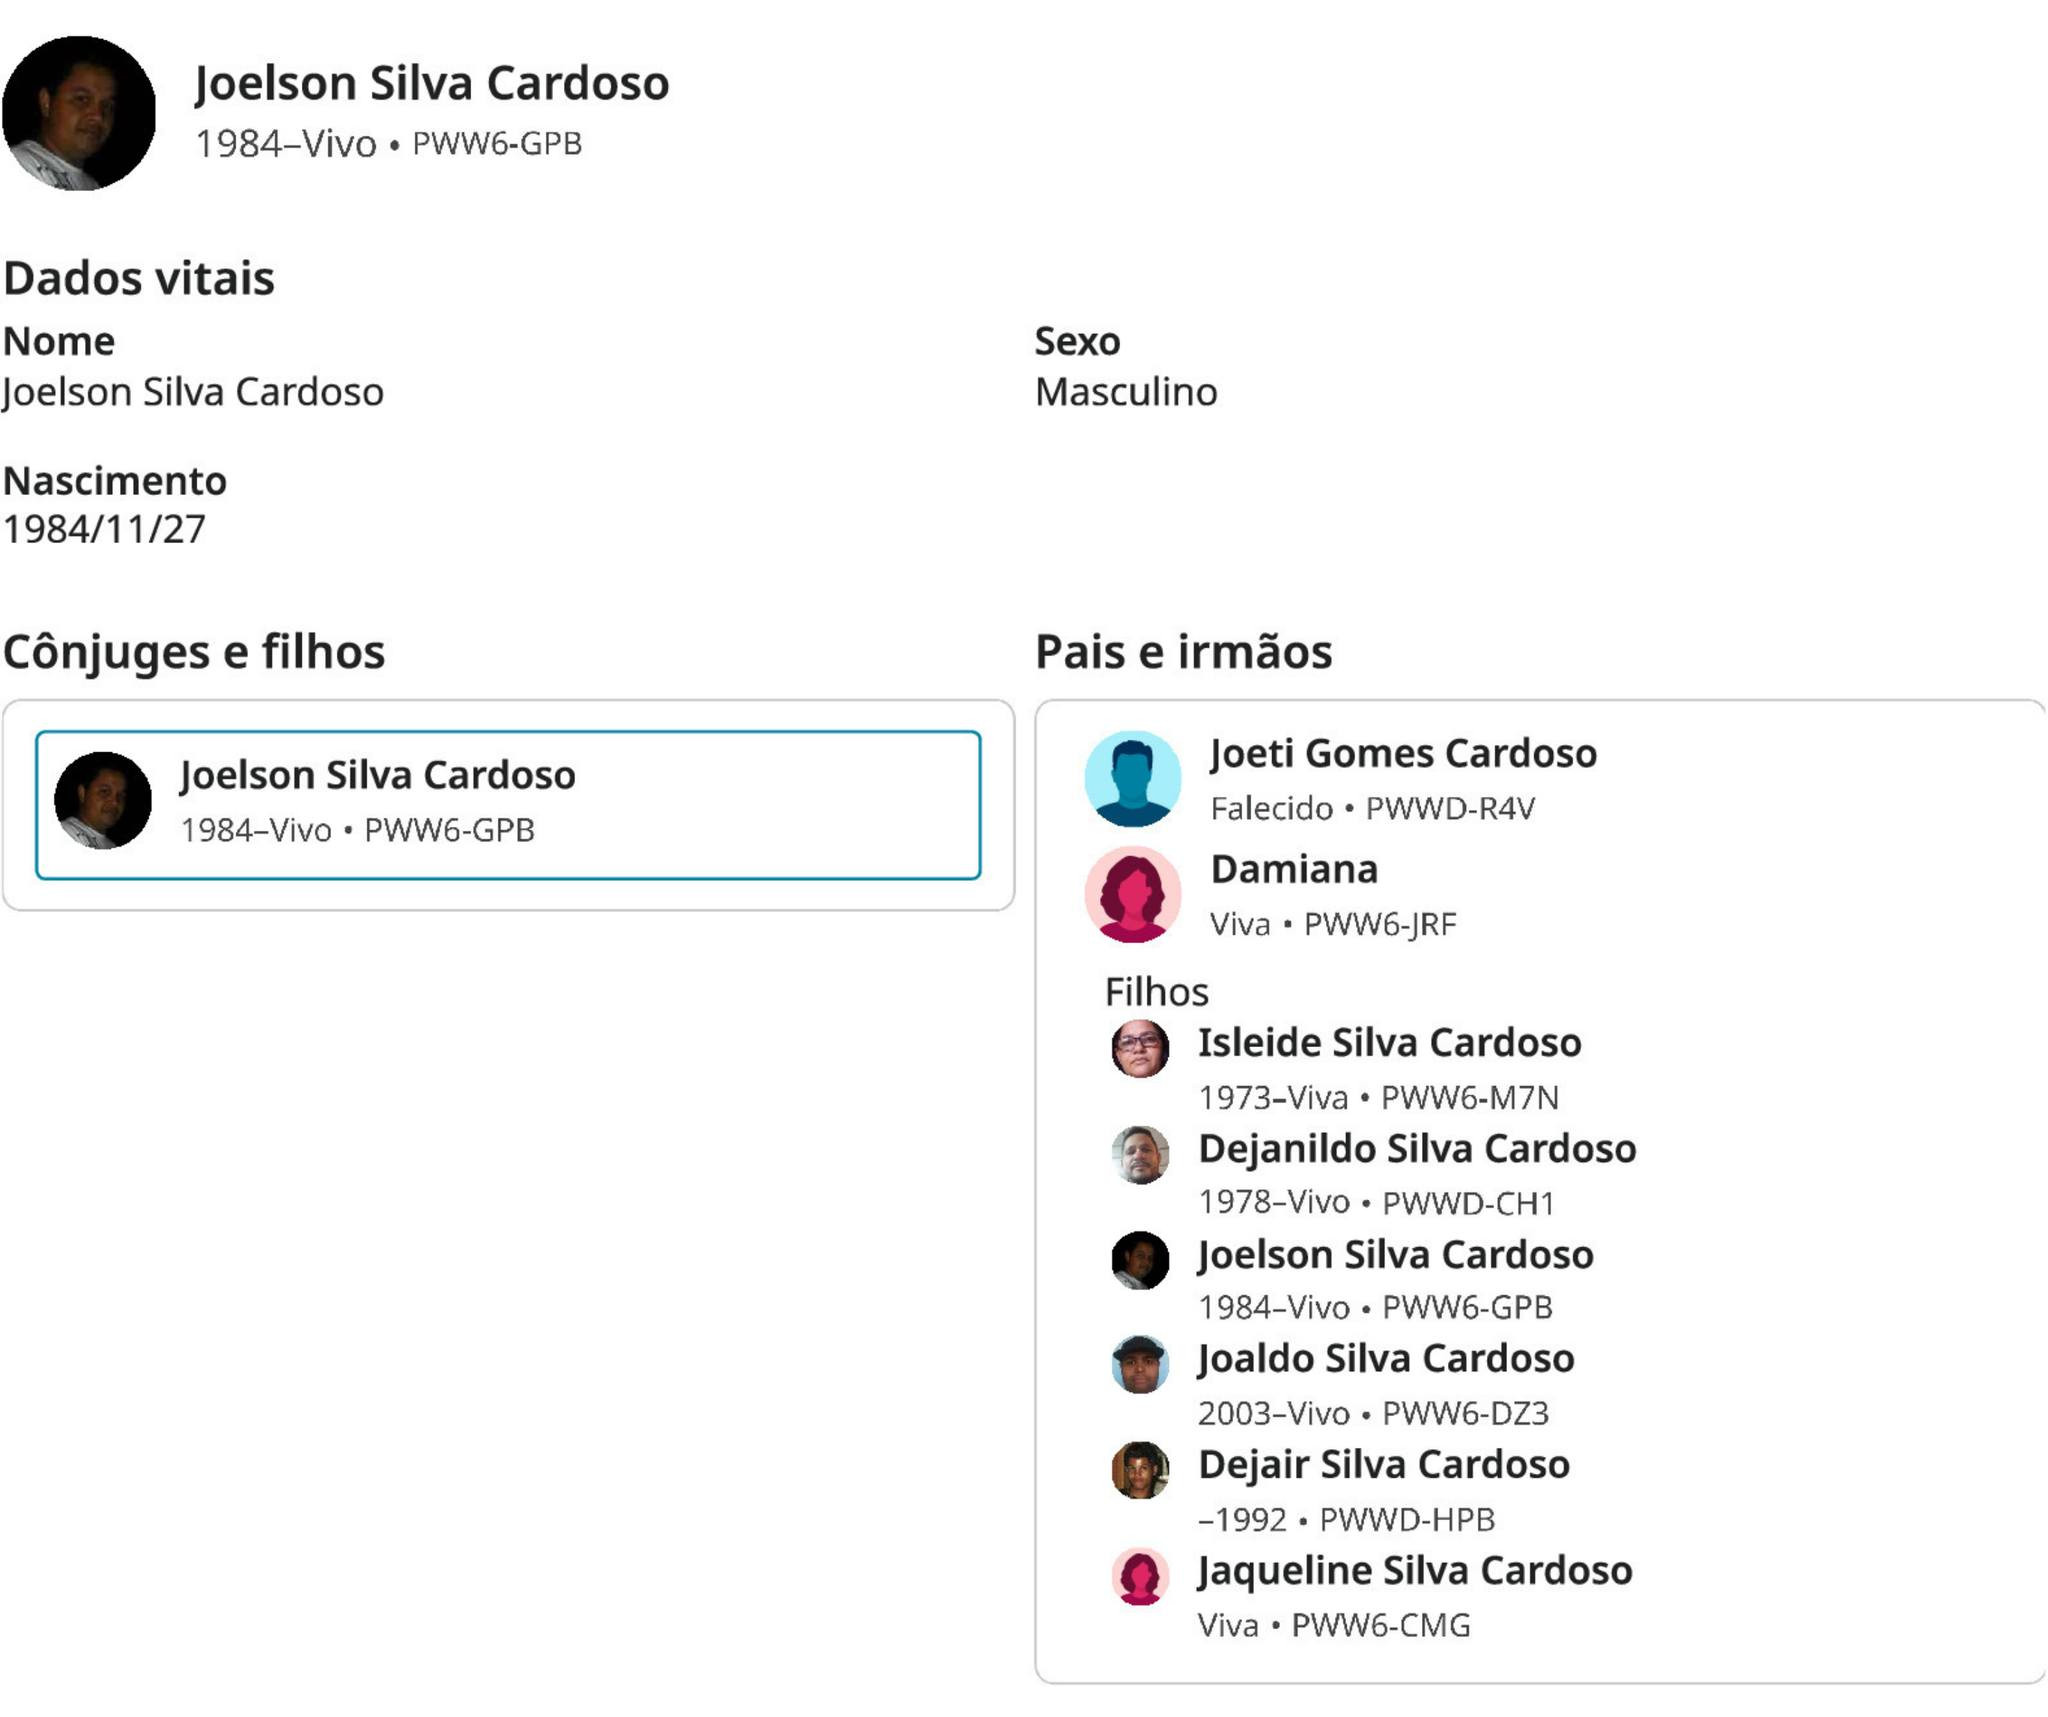Image resolution: width=2048 pixels, height=1717 pixels.
Task: Open Joelson Silva Cardoso header name
Action: click(431, 83)
